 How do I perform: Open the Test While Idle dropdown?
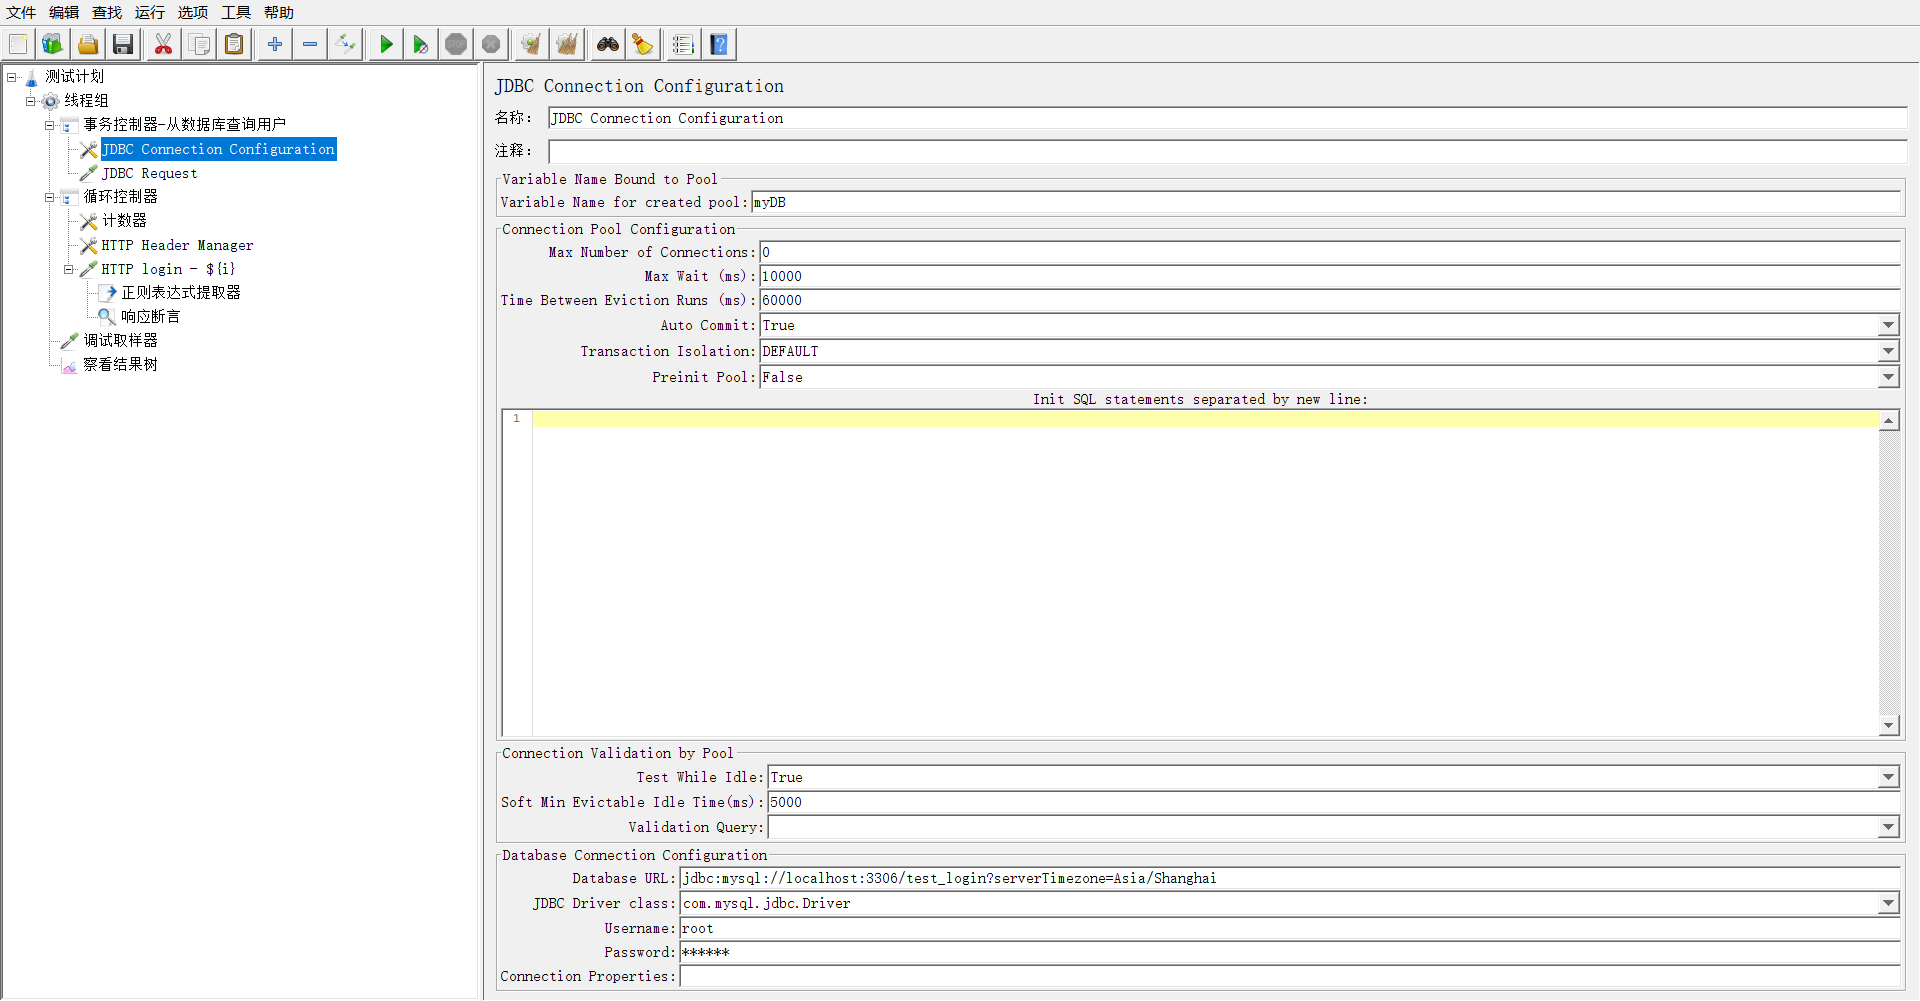[x=1888, y=777]
